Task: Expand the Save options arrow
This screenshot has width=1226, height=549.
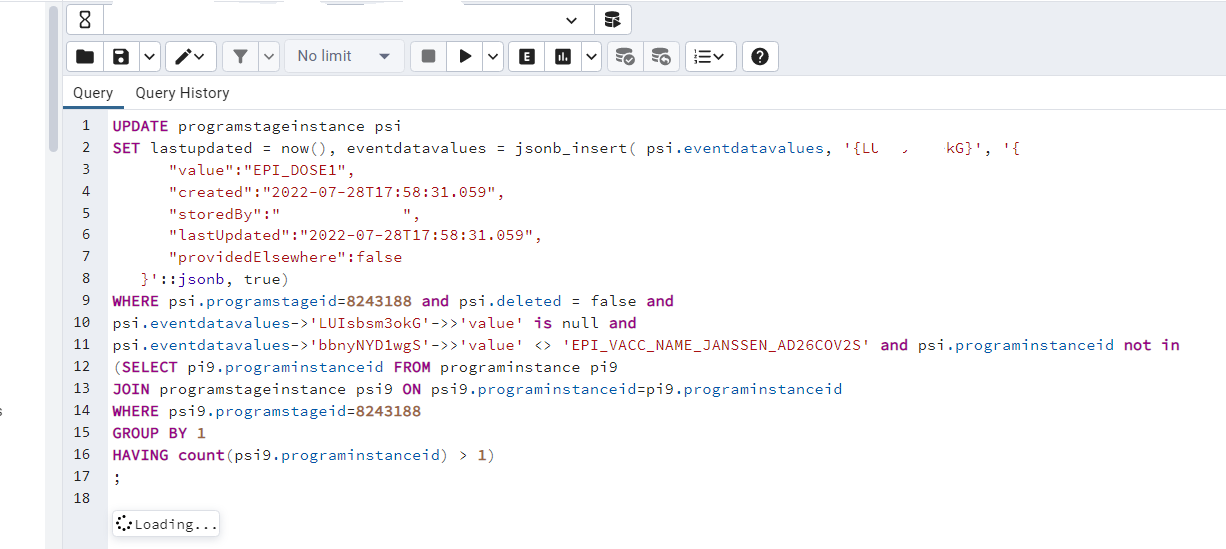Action: pyautogui.click(x=149, y=57)
